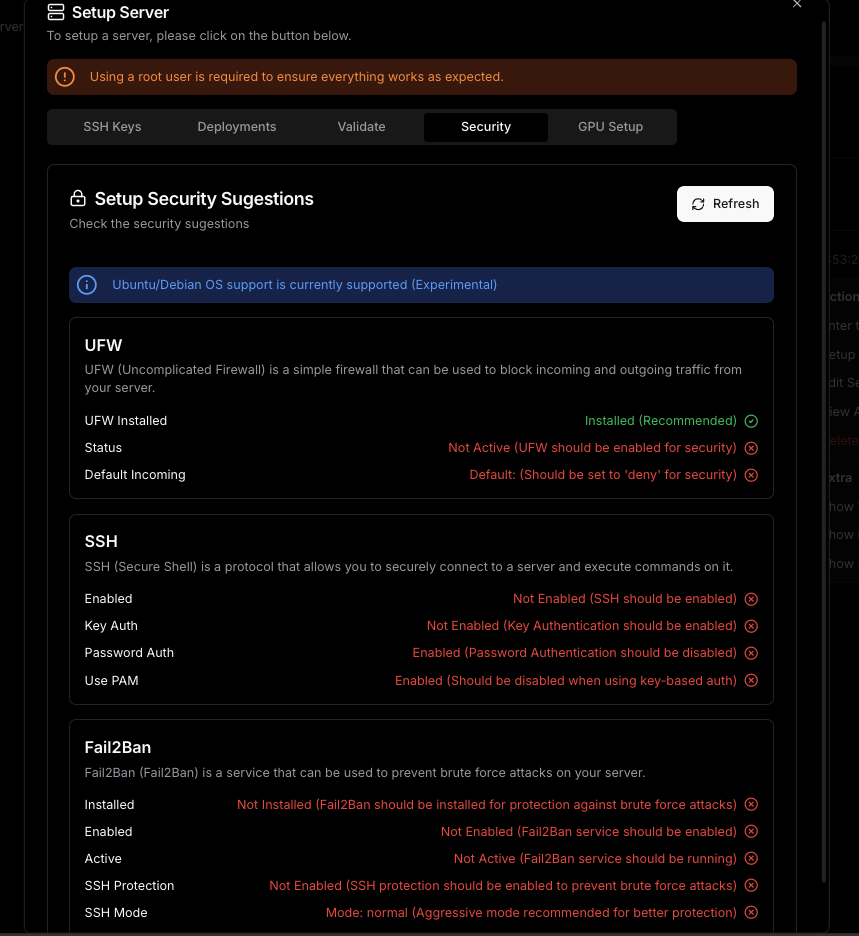This screenshot has width=859, height=936.
Task: Click the 'UFW' section heading
Action: [103, 345]
